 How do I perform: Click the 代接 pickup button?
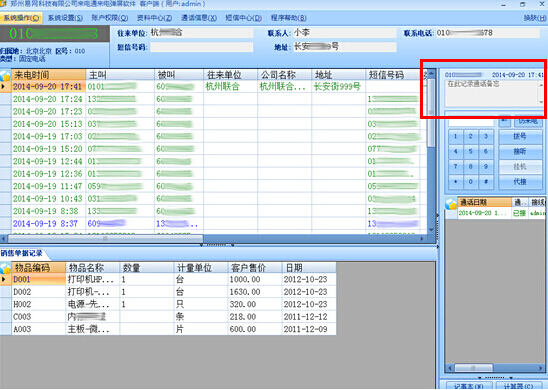520,182
